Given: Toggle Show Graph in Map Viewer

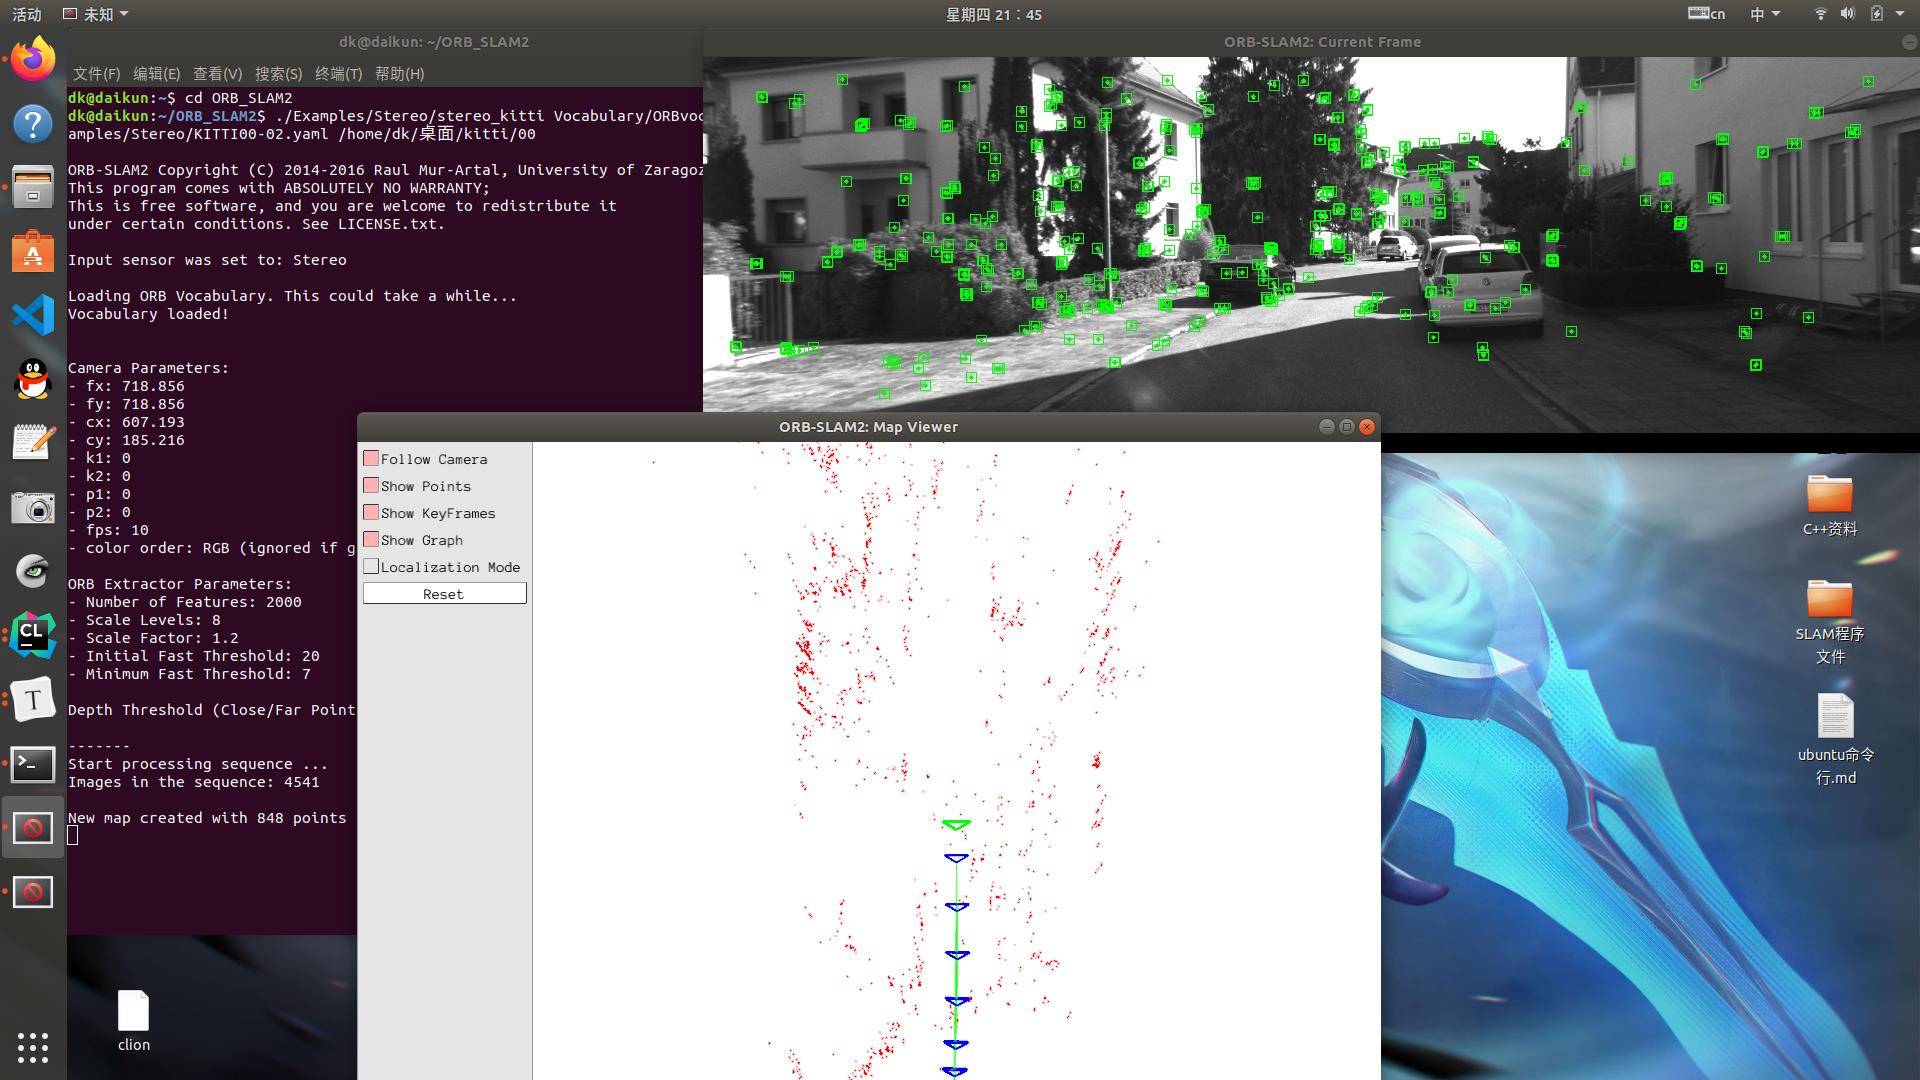Looking at the screenshot, I should click(371, 538).
